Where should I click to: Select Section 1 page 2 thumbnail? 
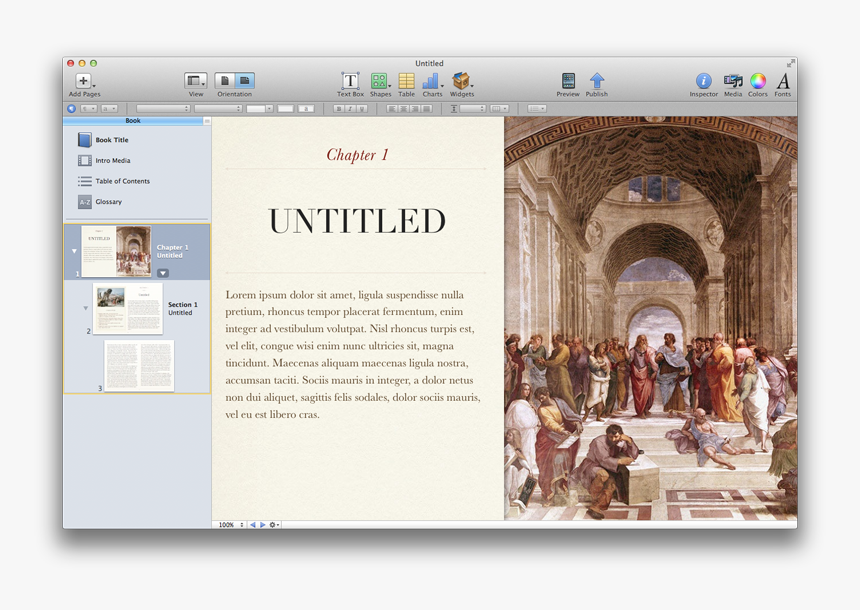pos(128,308)
